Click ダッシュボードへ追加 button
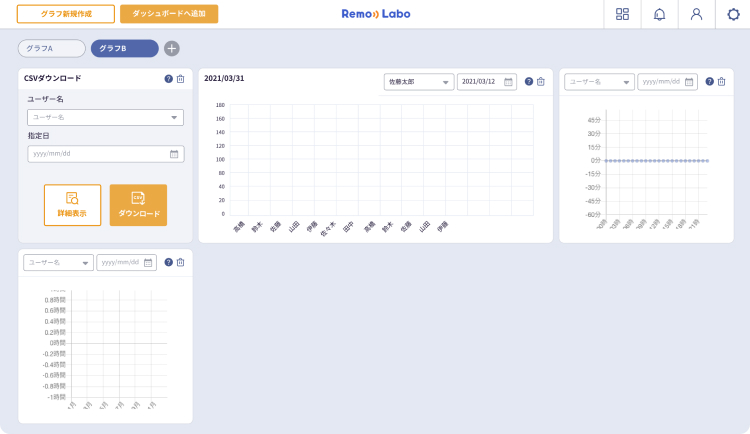Image resolution: width=750 pixels, height=434 pixels. point(168,14)
